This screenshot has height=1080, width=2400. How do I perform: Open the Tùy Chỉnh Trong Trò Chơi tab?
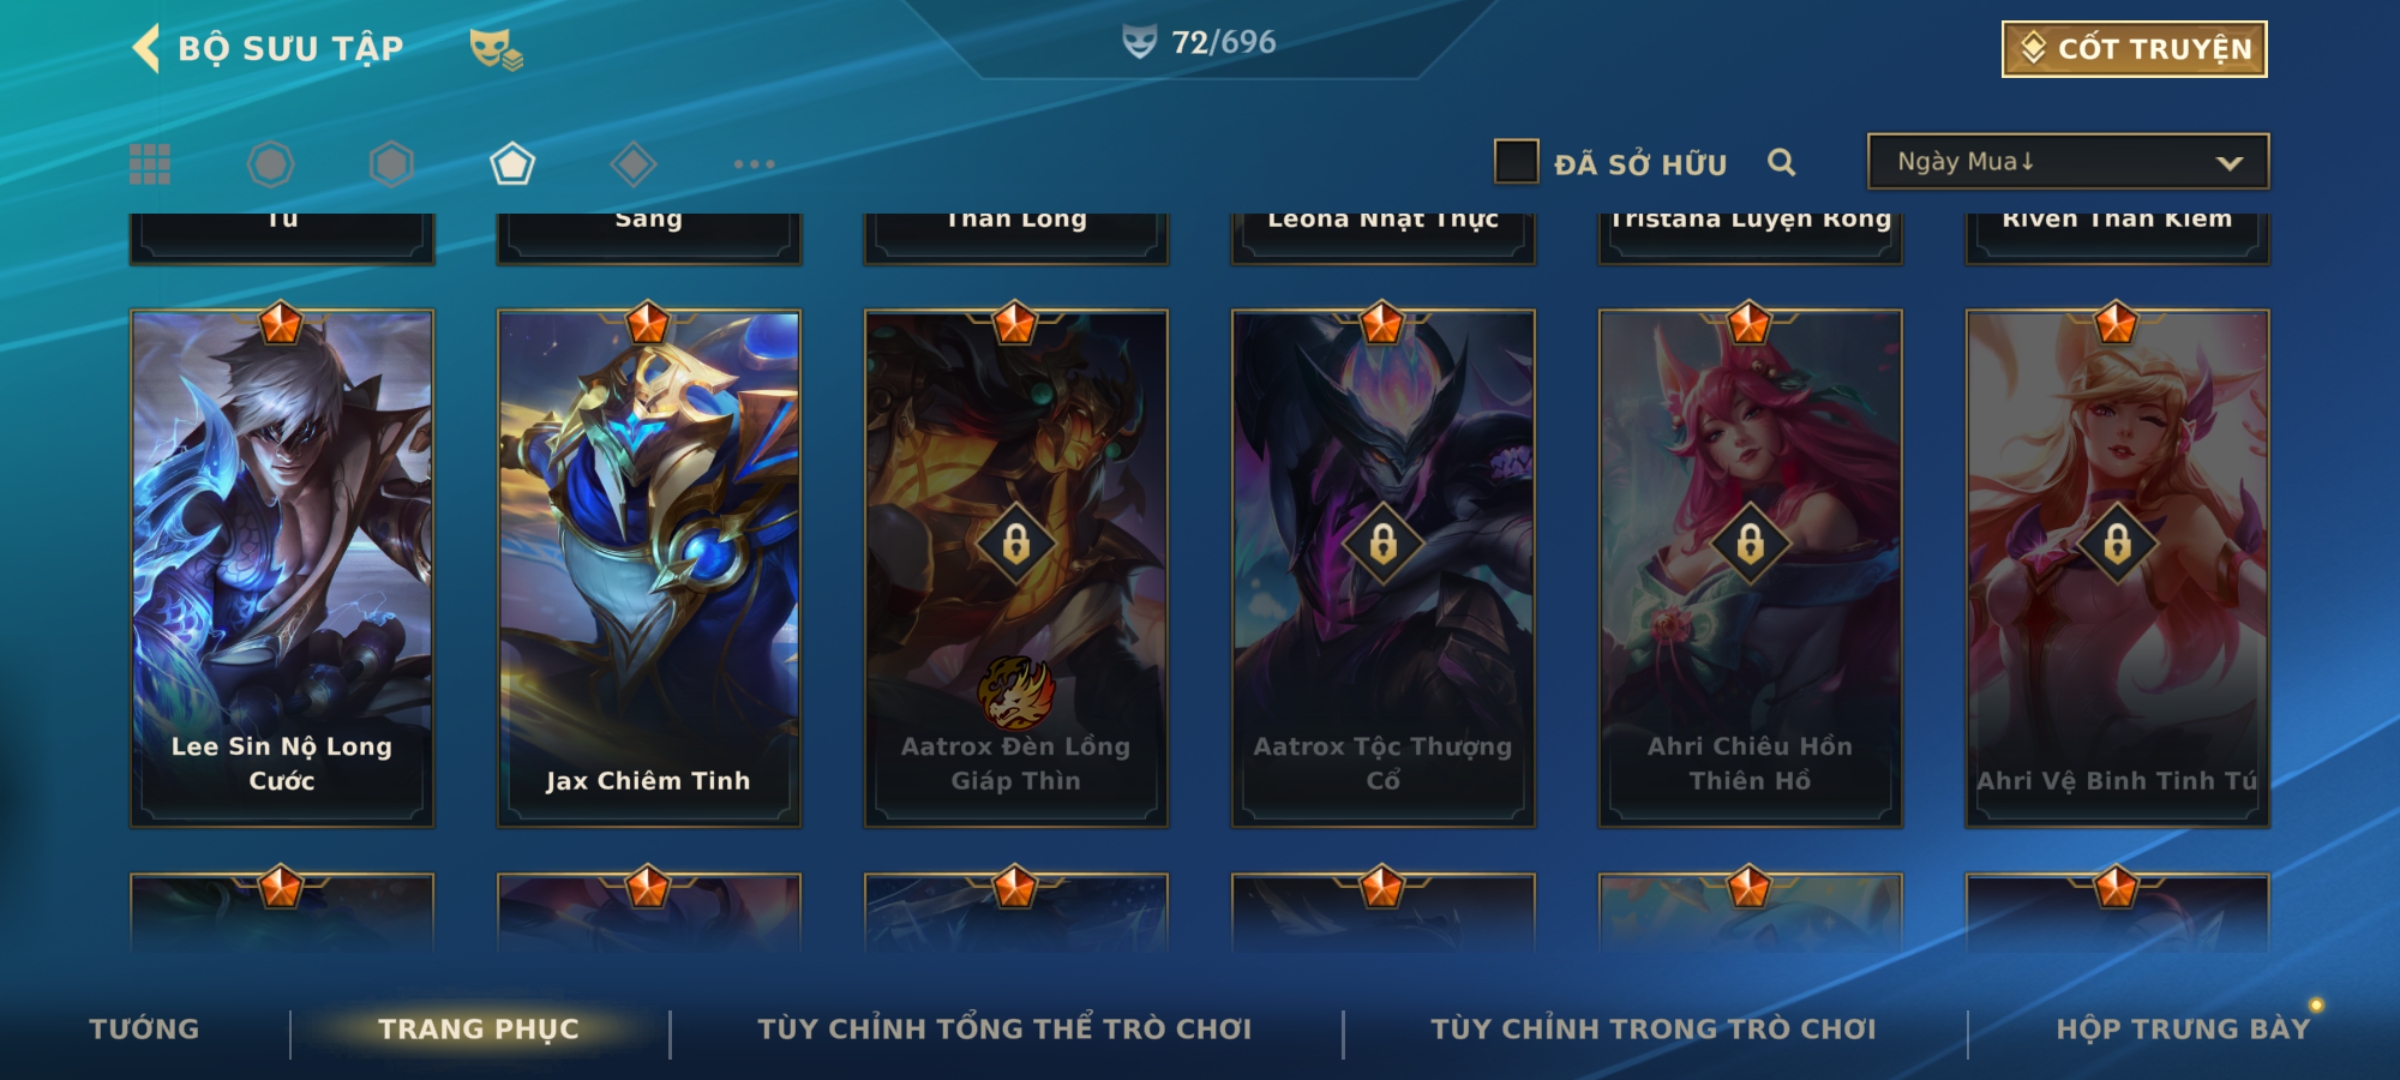[1653, 1029]
